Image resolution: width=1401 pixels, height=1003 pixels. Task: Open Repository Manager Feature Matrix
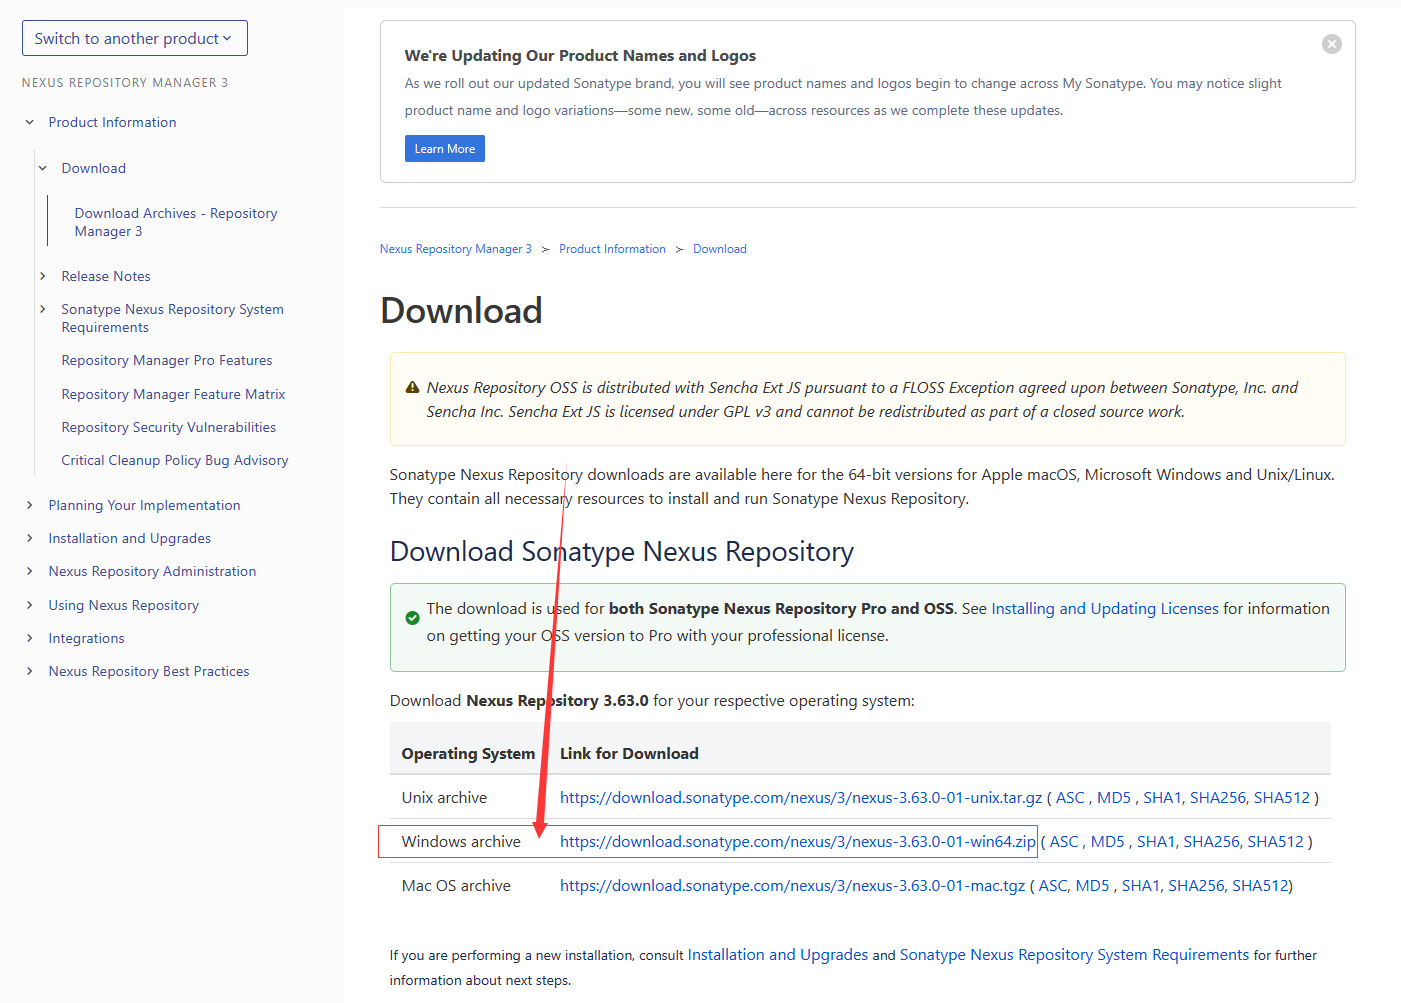[x=173, y=394]
